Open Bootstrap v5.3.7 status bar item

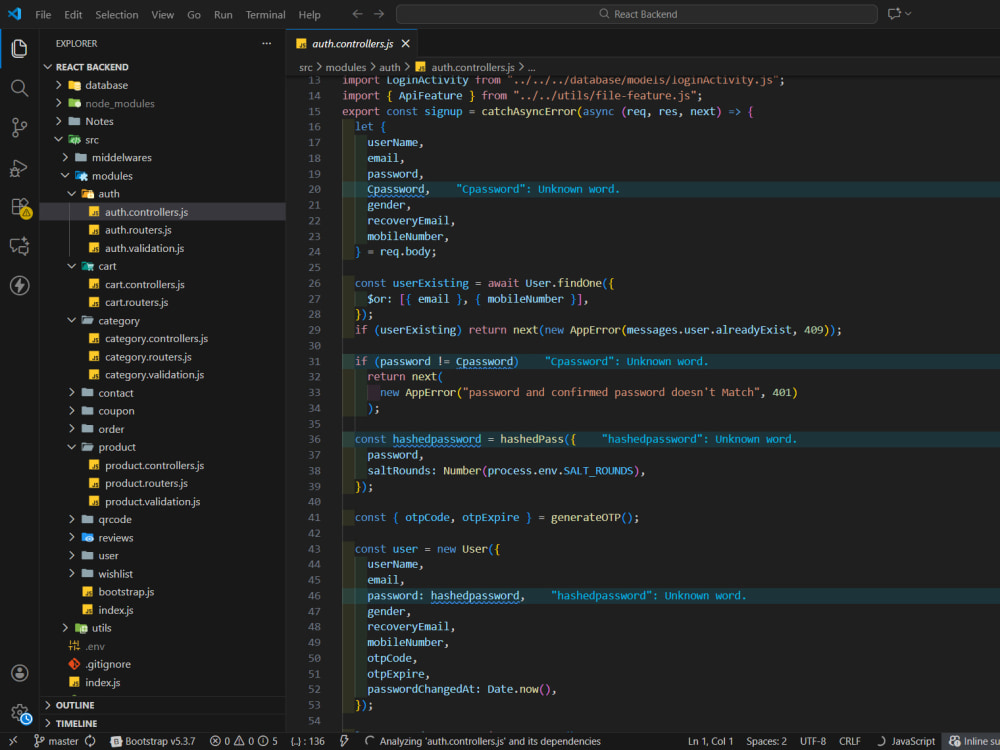153,741
